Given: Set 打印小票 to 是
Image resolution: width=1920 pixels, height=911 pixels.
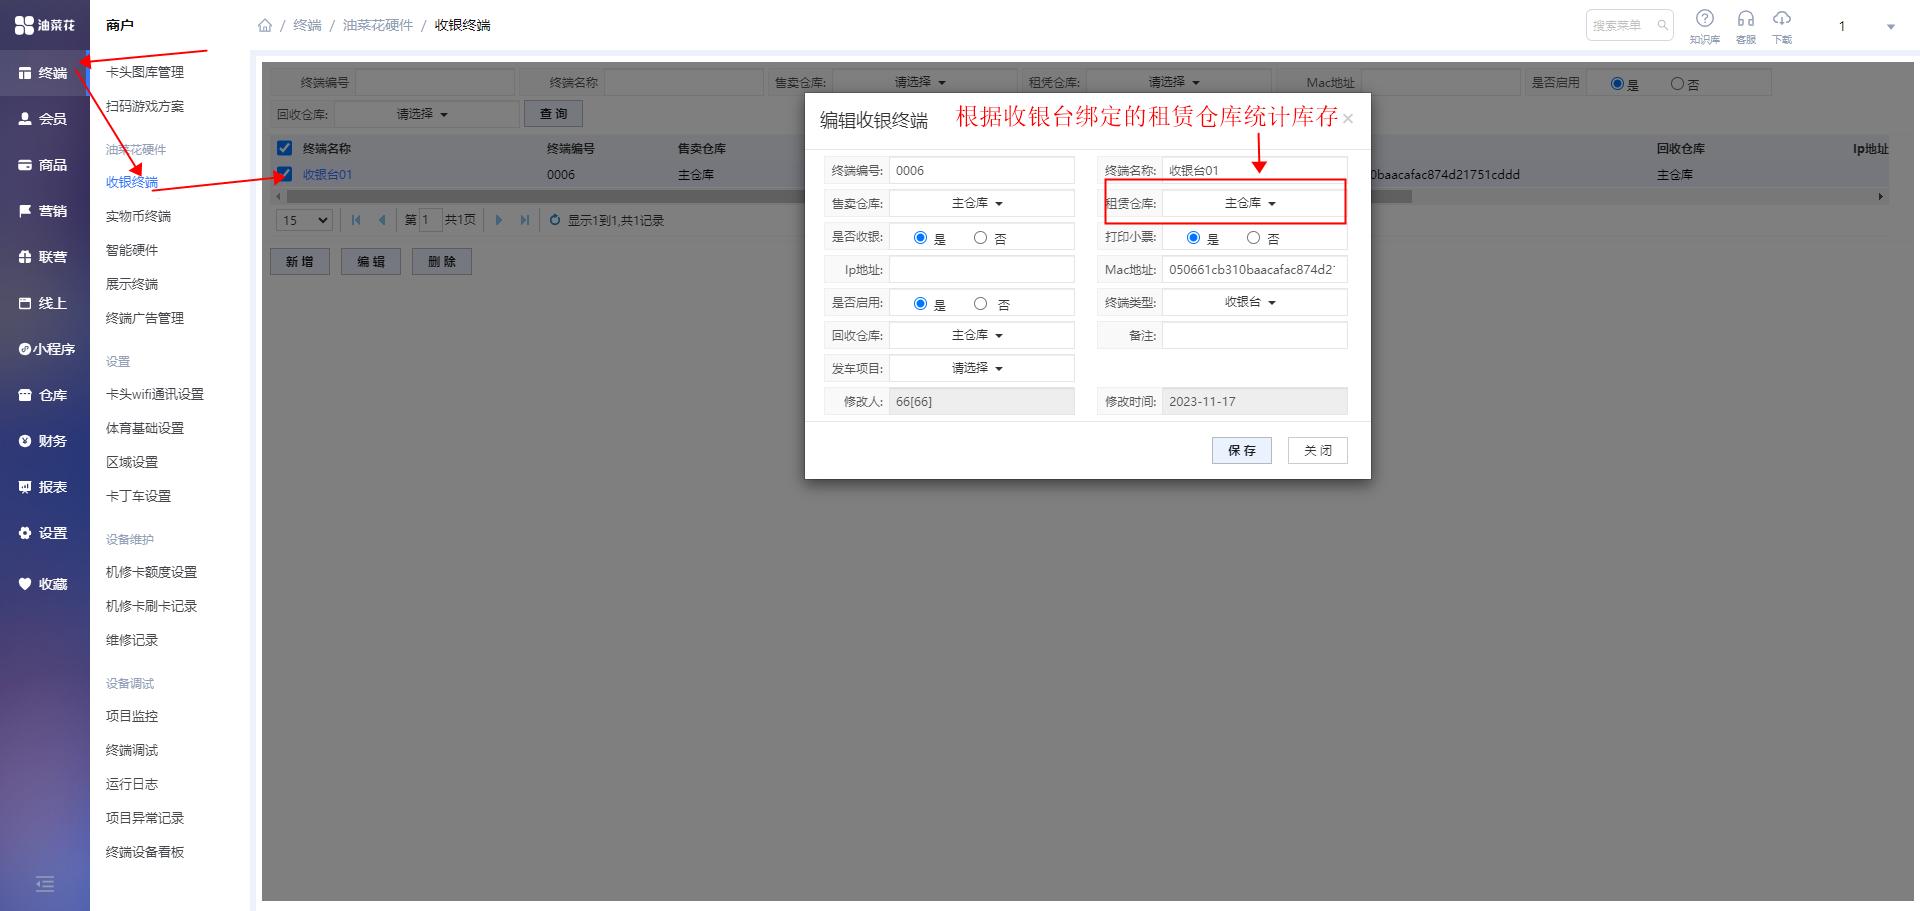Looking at the screenshot, I should click(x=1193, y=238).
